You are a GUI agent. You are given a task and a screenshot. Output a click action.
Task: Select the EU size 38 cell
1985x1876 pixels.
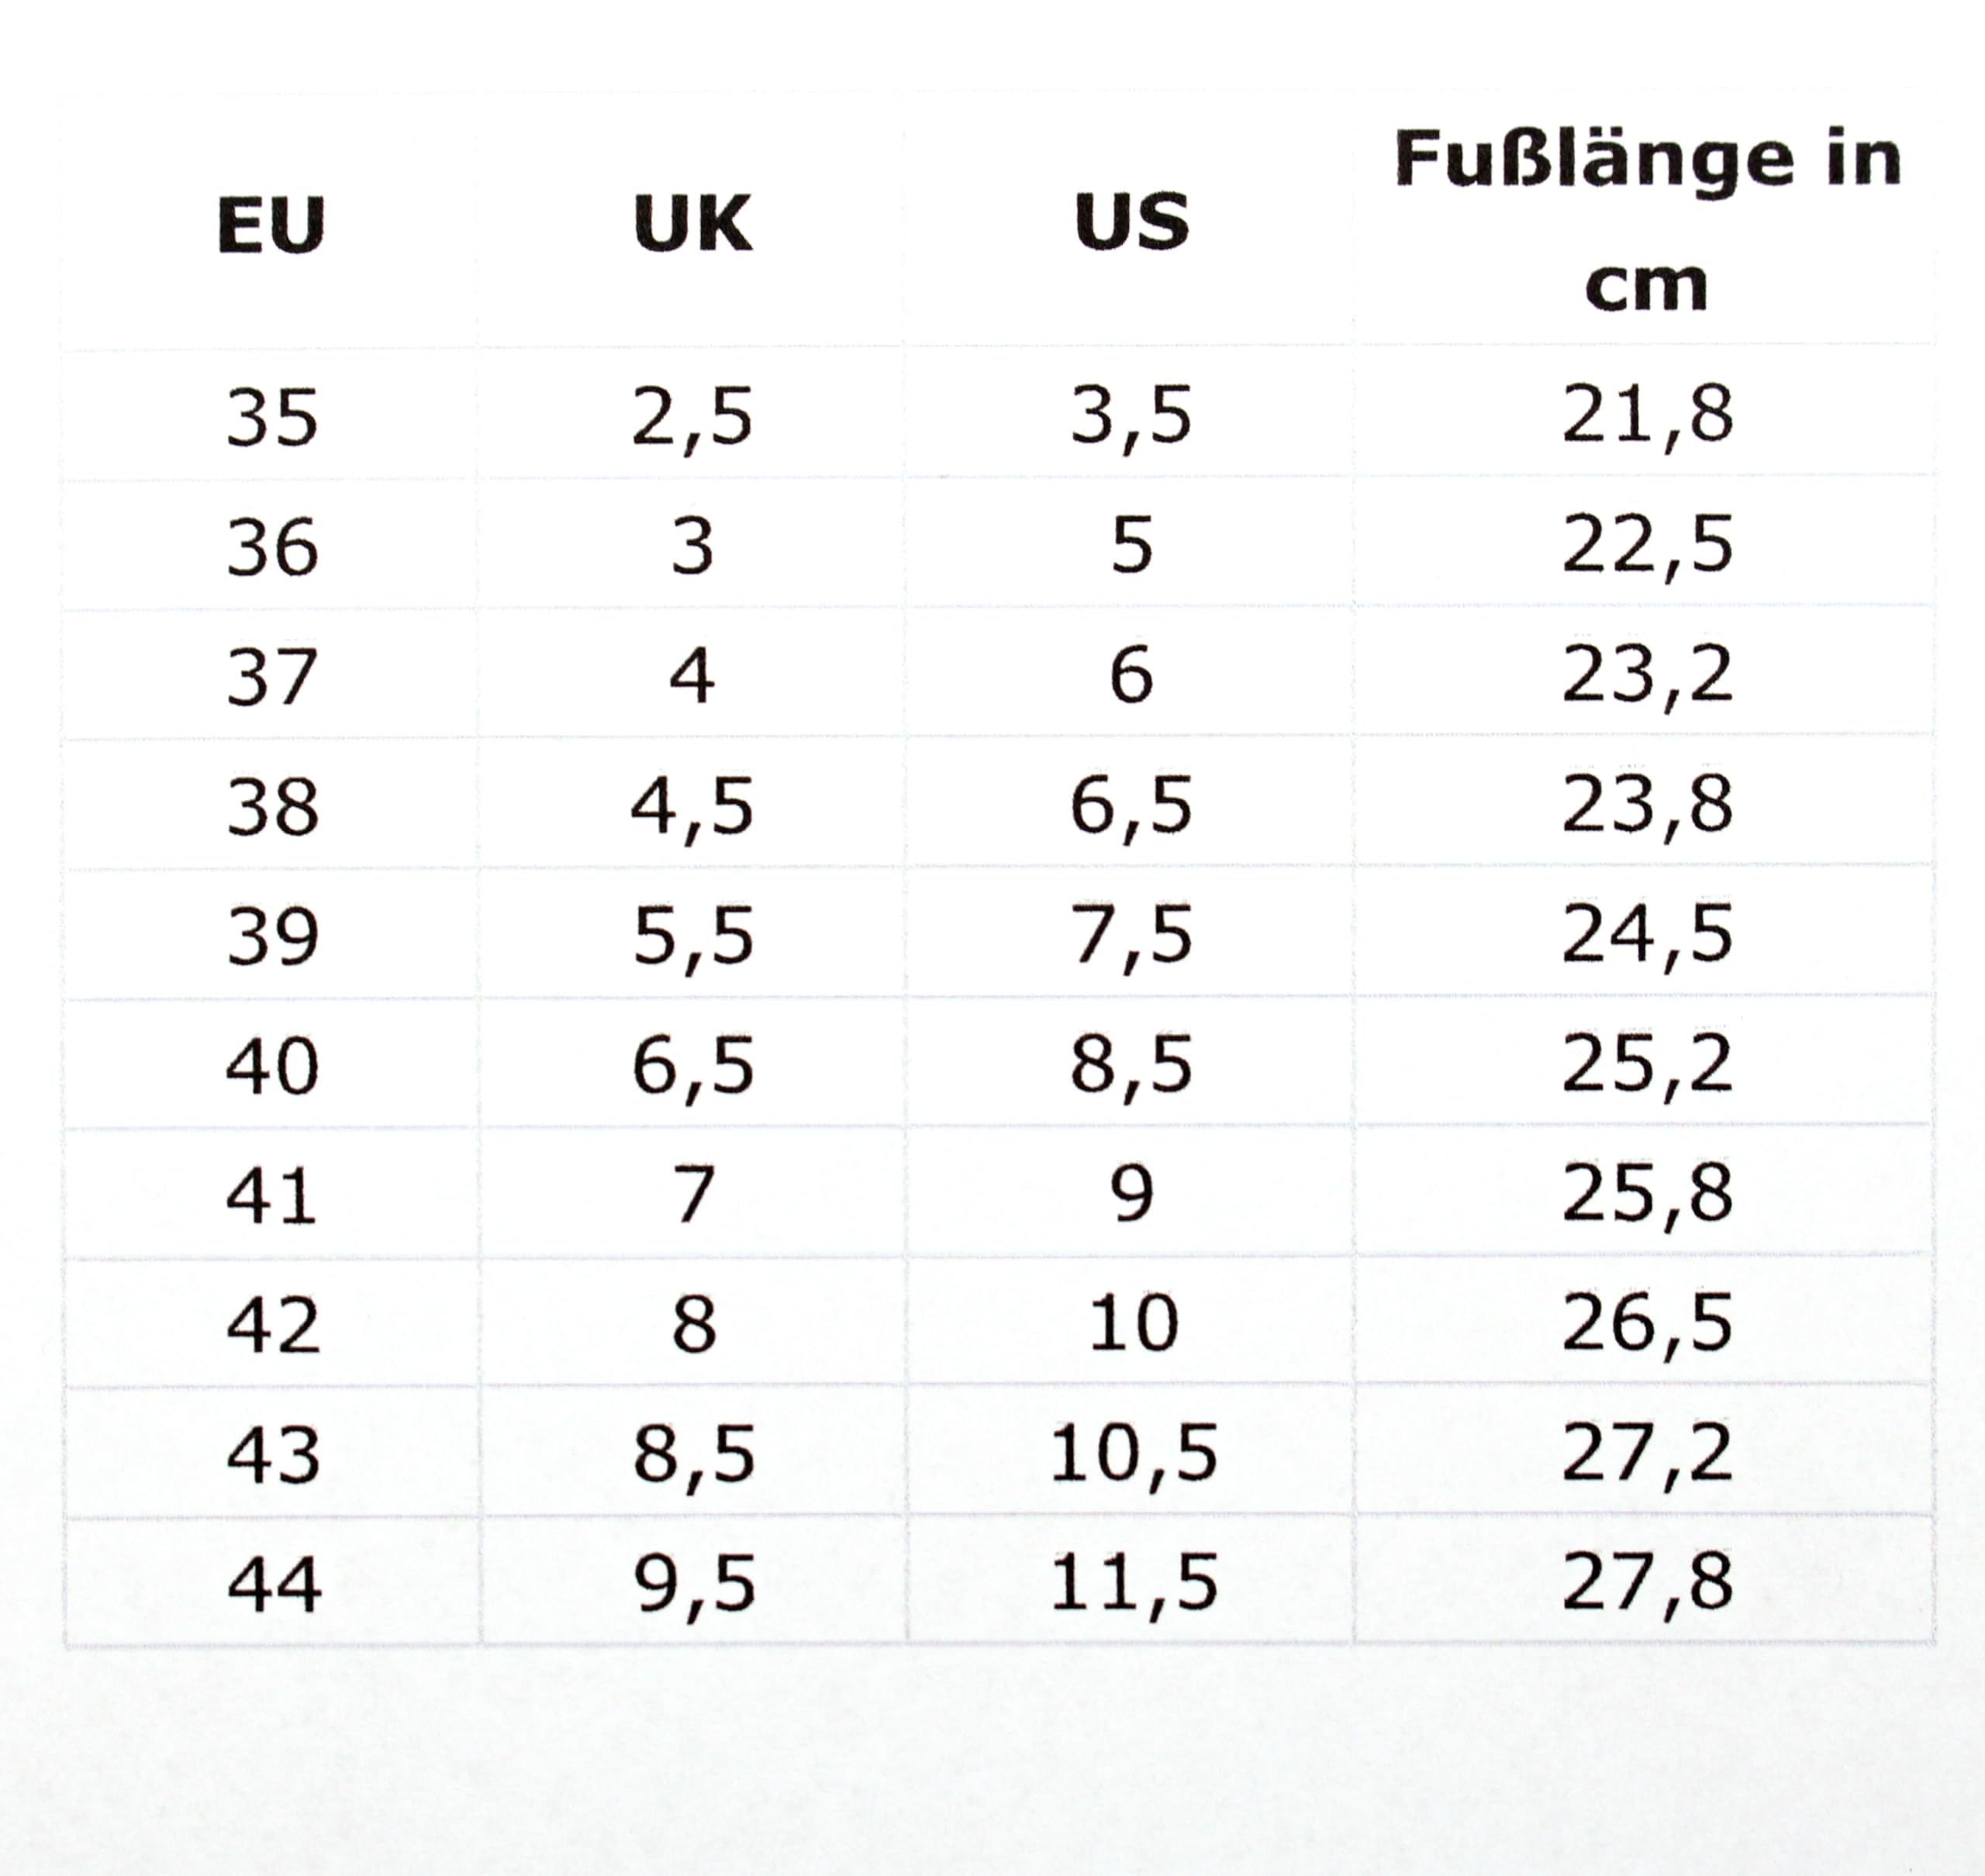pos(272,807)
